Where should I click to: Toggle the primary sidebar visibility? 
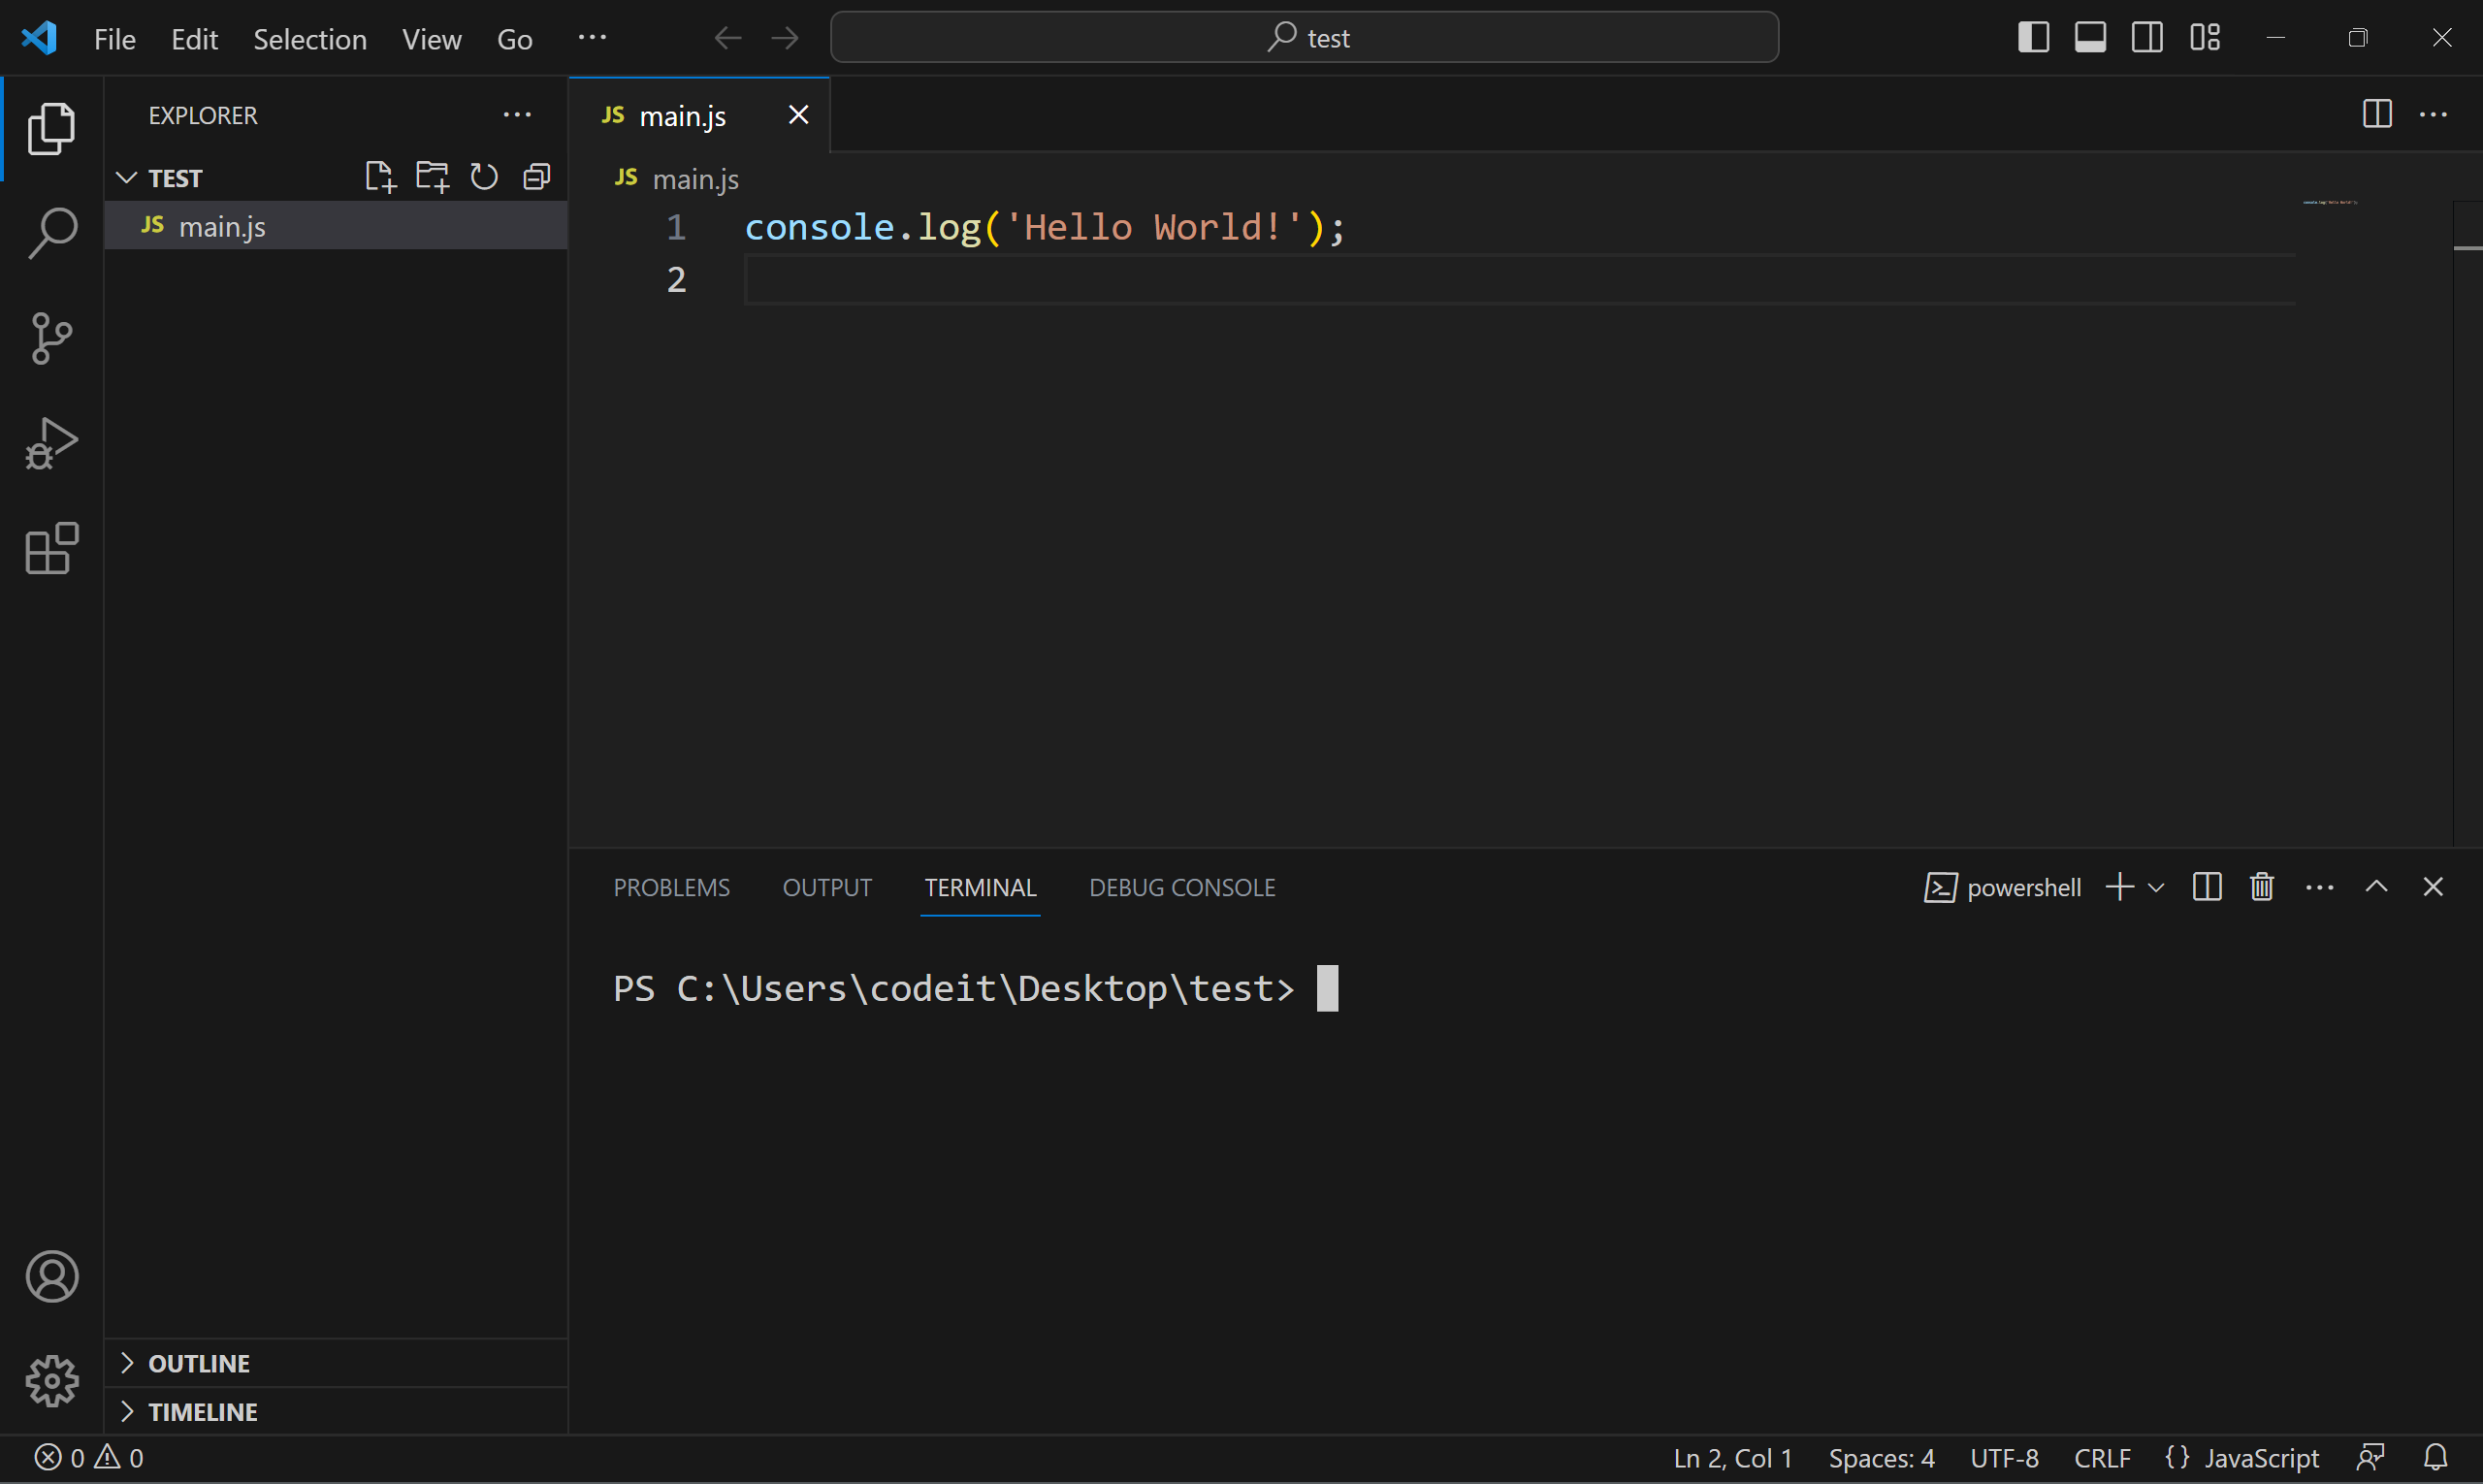pos(2032,37)
